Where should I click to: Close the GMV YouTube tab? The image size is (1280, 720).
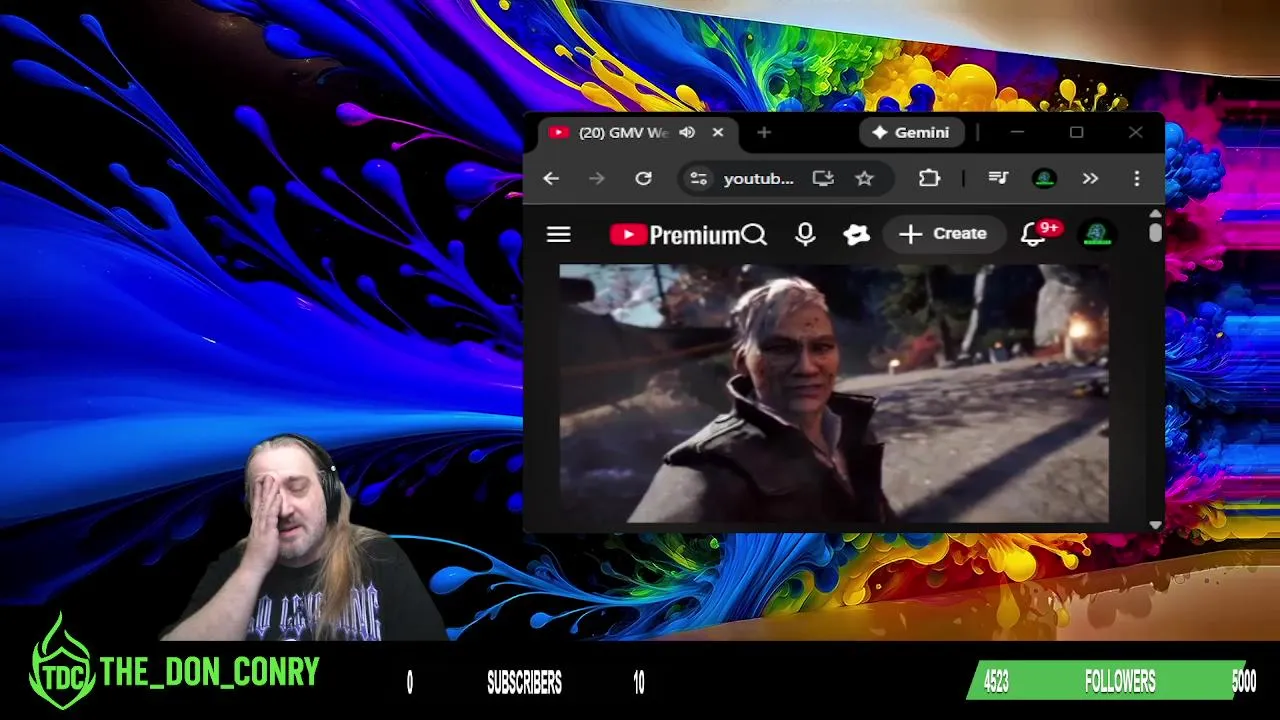[718, 132]
